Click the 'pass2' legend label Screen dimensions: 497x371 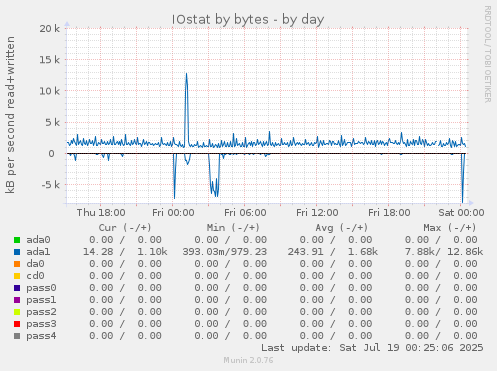pyautogui.click(x=41, y=312)
